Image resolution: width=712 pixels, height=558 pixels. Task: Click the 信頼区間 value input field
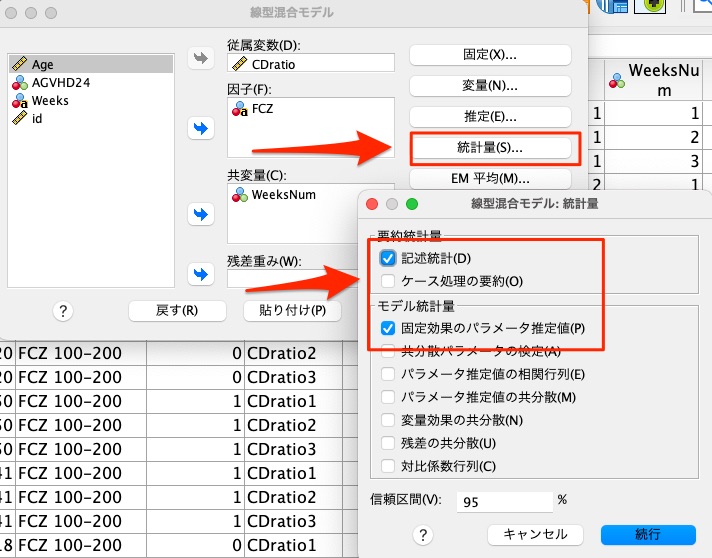tap(504, 500)
